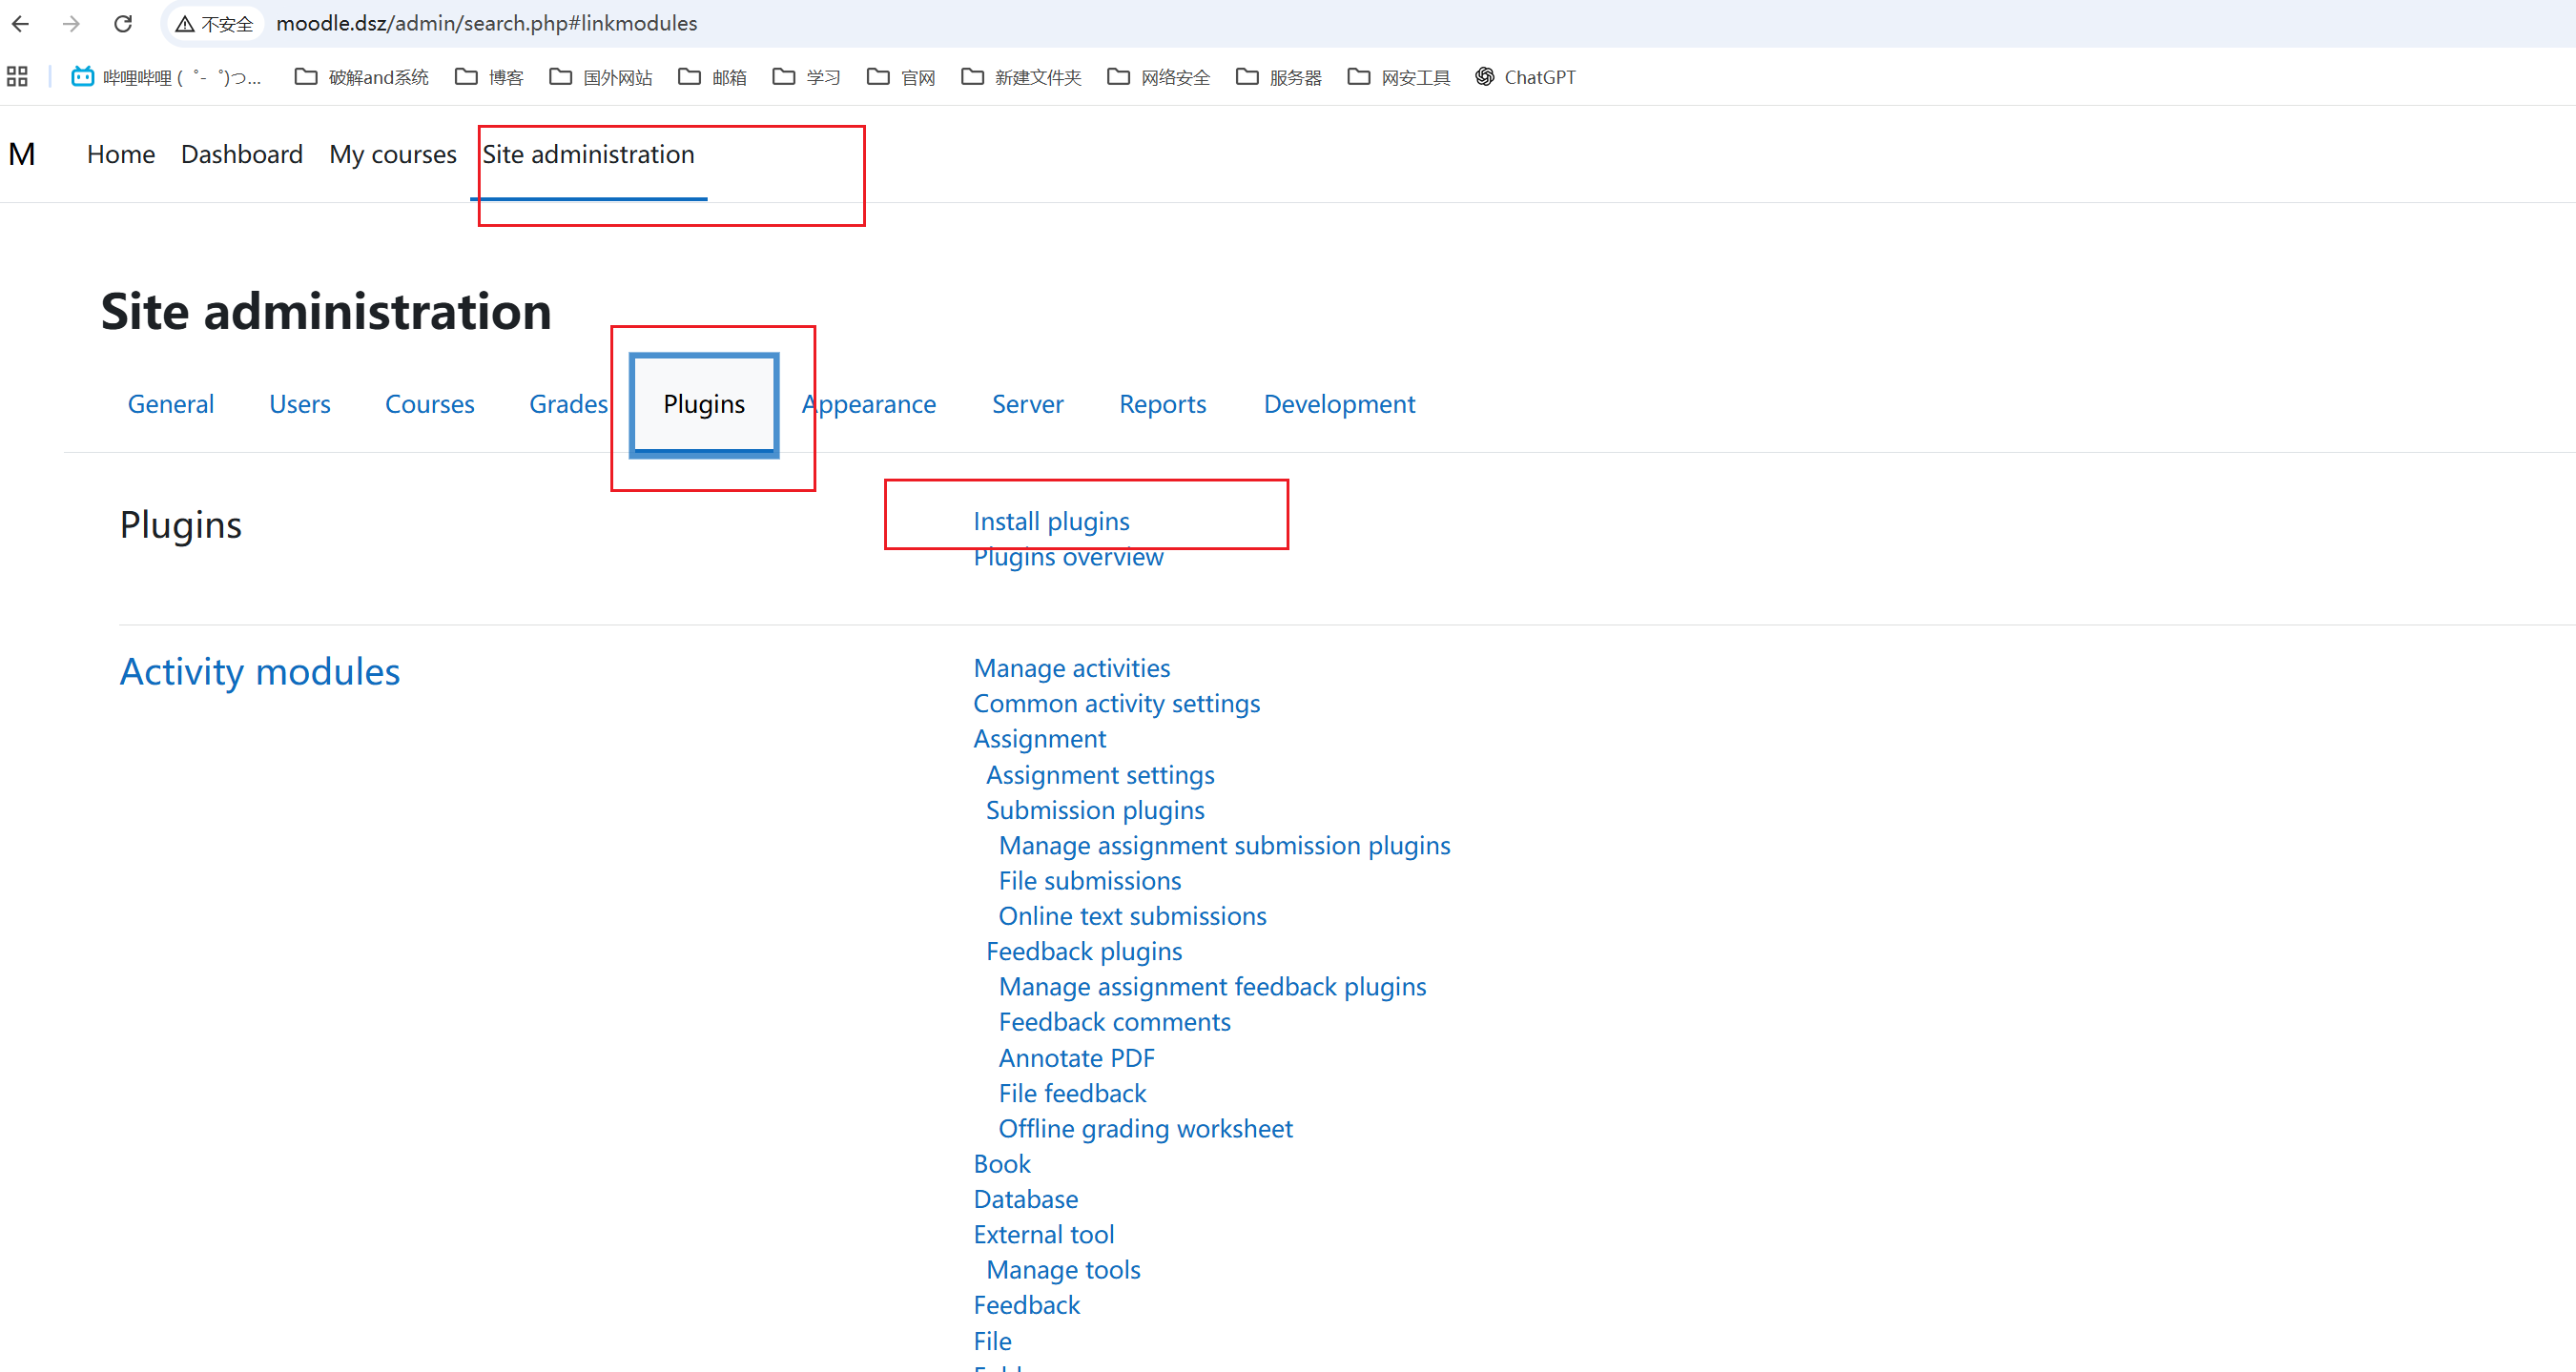Open Annotate PDF settings link
The height and width of the screenshot is (1372, 2576).
tap(1076, 1058)
